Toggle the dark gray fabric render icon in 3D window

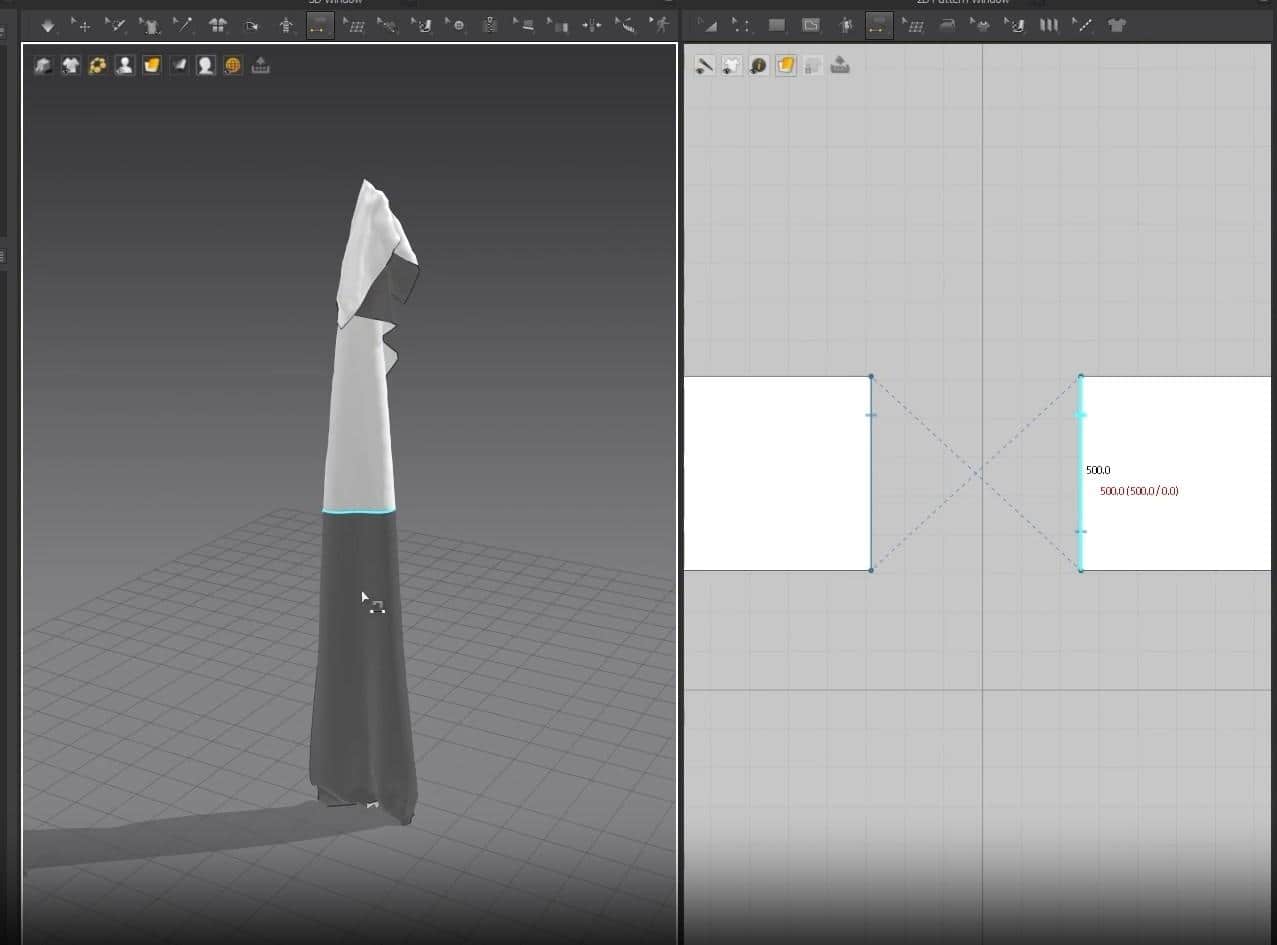pos(179,66)
